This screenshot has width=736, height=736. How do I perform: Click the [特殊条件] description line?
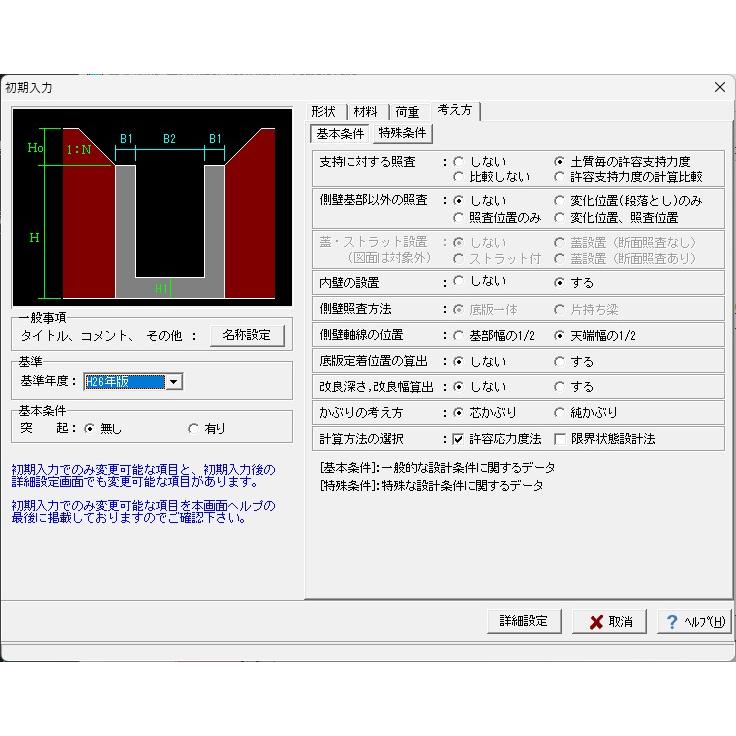point(431,485)
